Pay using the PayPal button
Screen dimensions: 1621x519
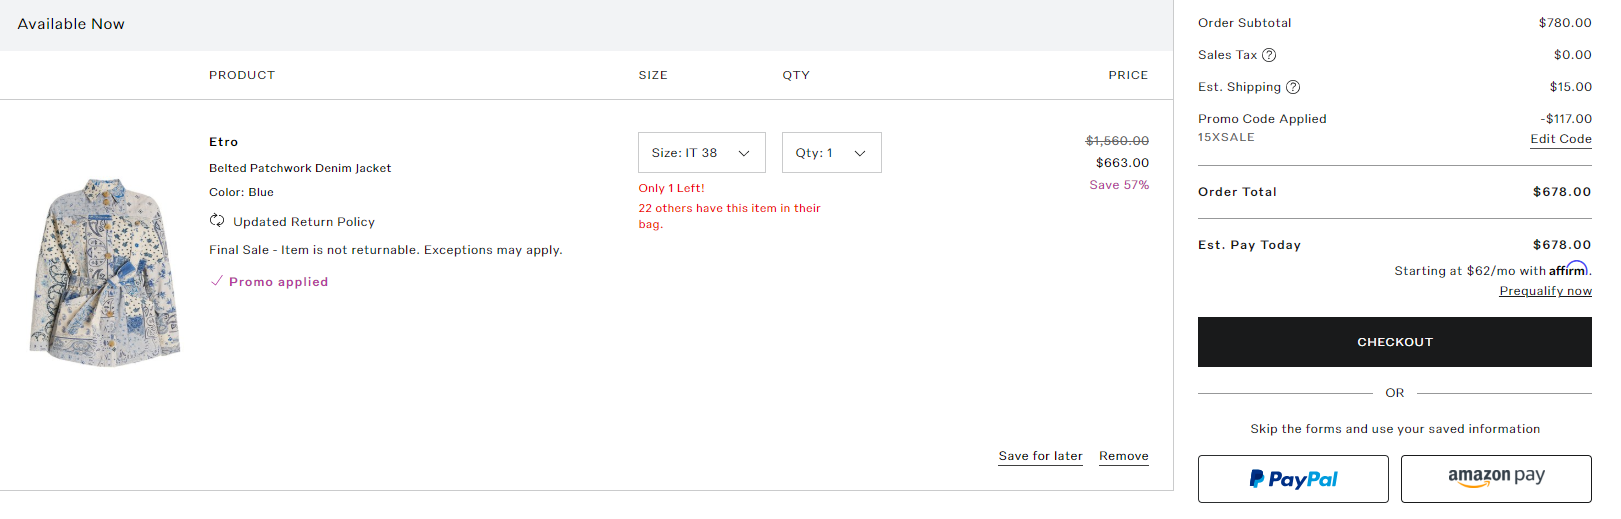(x=1293, y=479)
